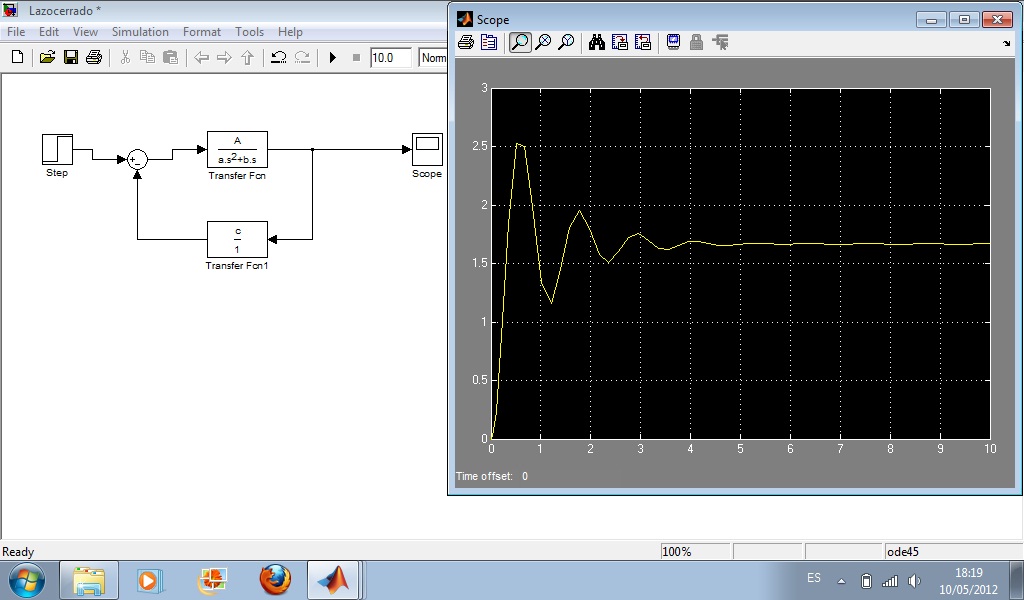Click the ES language indicator
The width and height of the screenshot is (1024, 600).
(x=814, y=578)
